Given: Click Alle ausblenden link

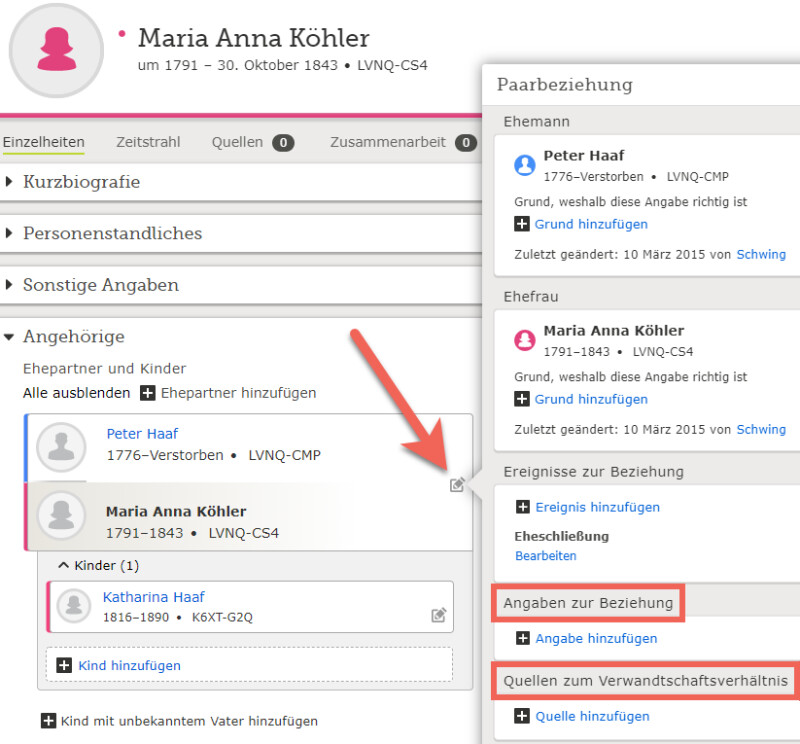Looking at the screenshot, I should [77, 393].
